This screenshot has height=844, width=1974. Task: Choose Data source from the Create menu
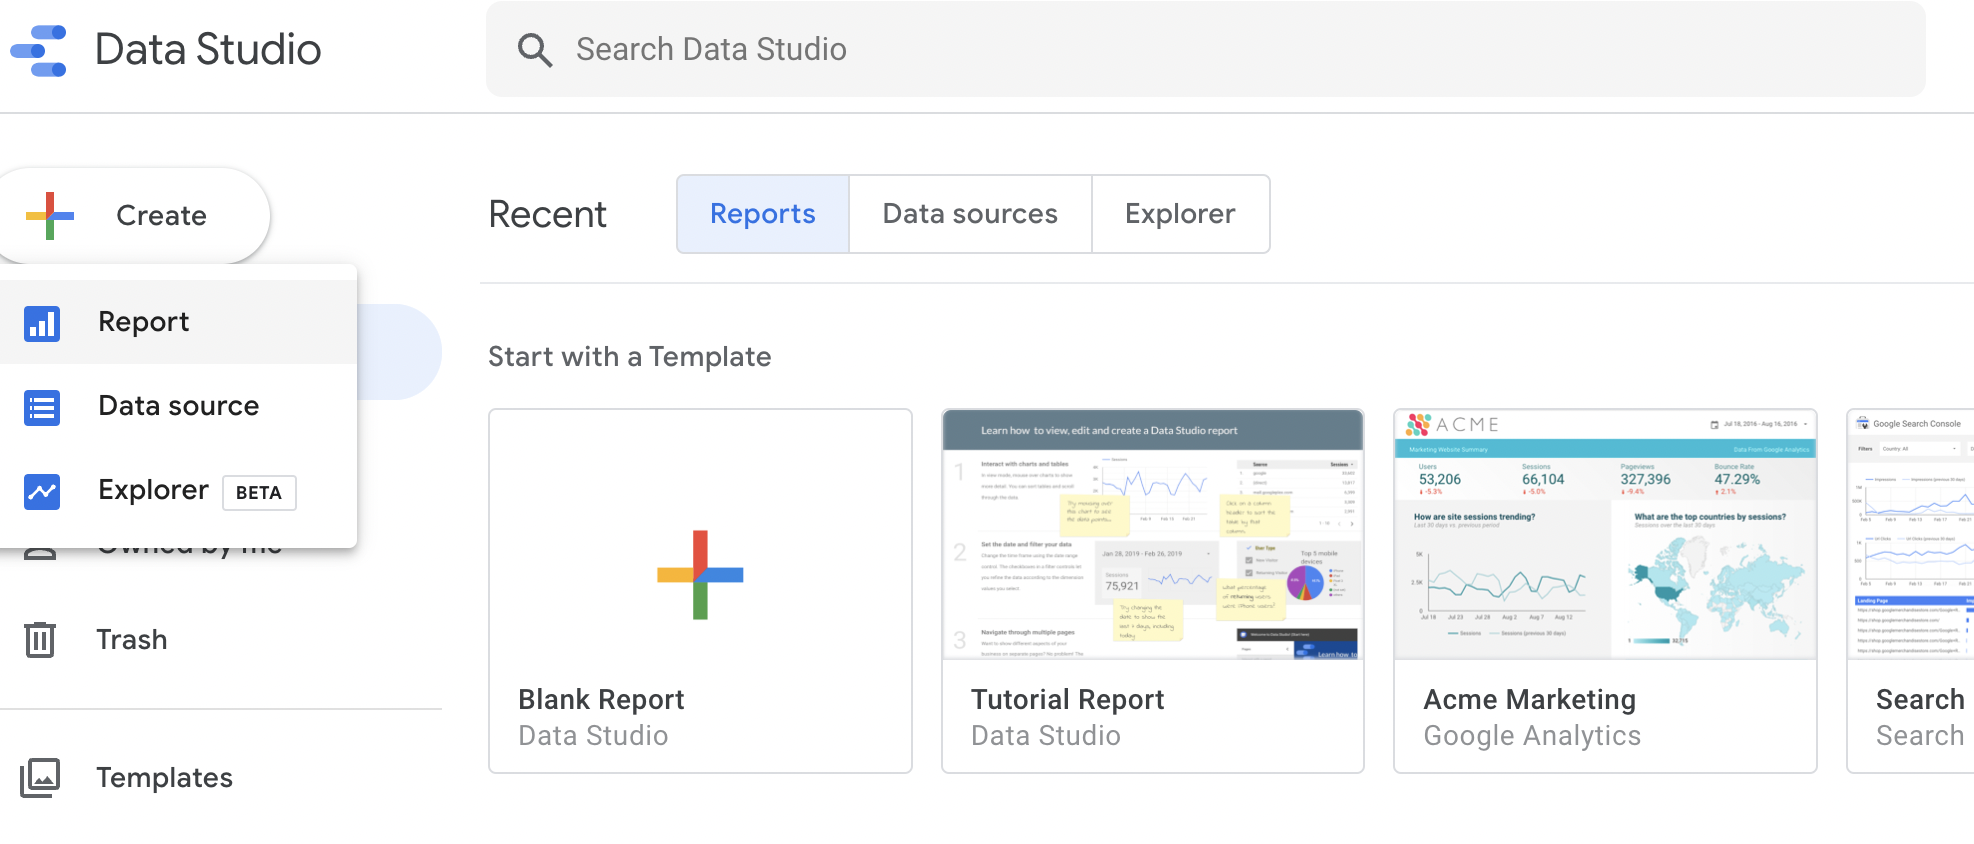coord(178,406)
